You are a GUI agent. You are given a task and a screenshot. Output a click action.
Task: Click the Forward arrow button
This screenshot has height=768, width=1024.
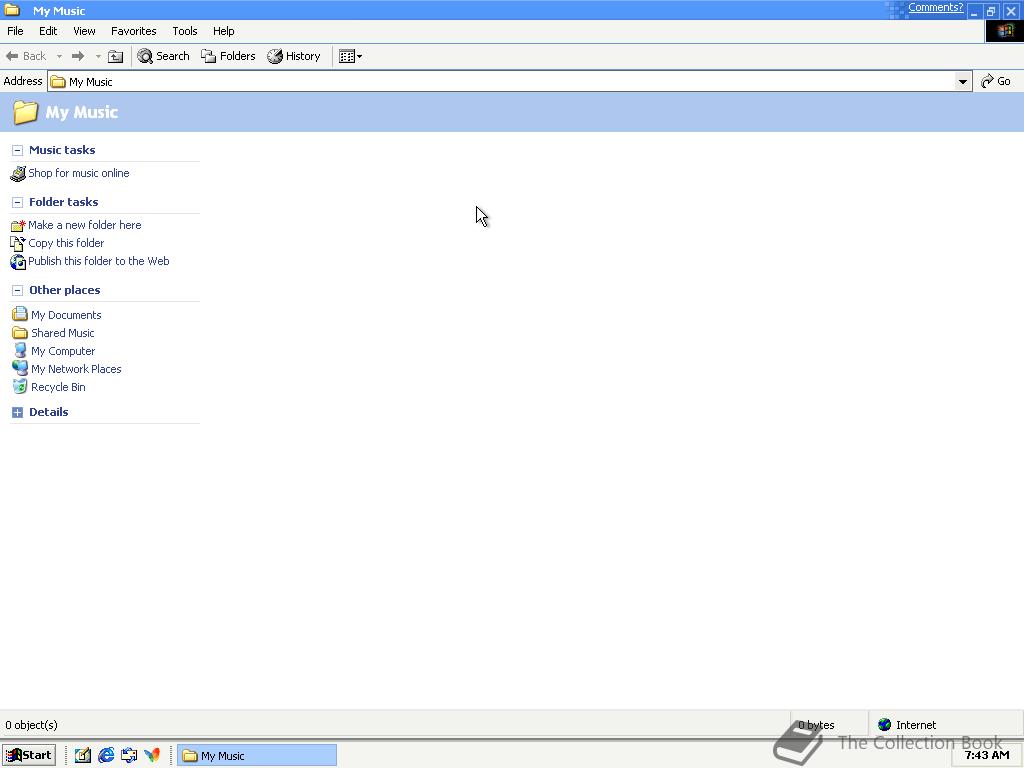(78, 56)
